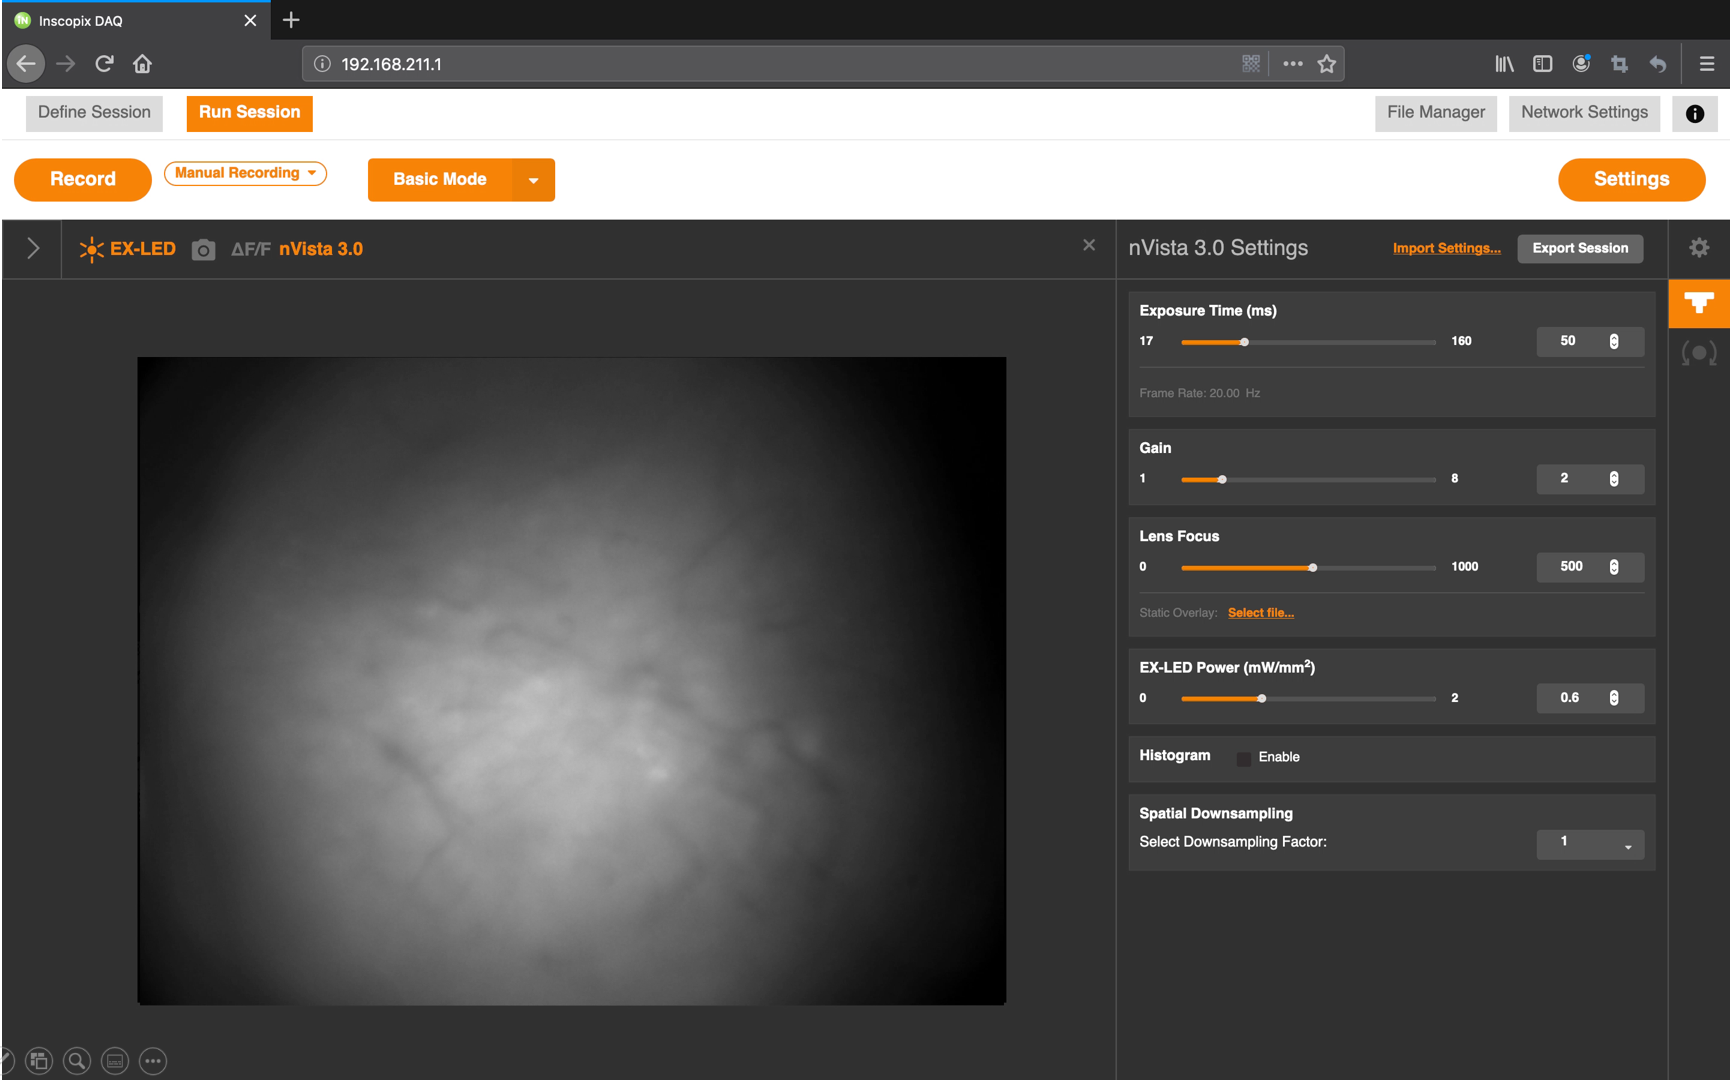Expand the left side panel chevron
Screen dimensions: 1735x1080
point(33,249)
